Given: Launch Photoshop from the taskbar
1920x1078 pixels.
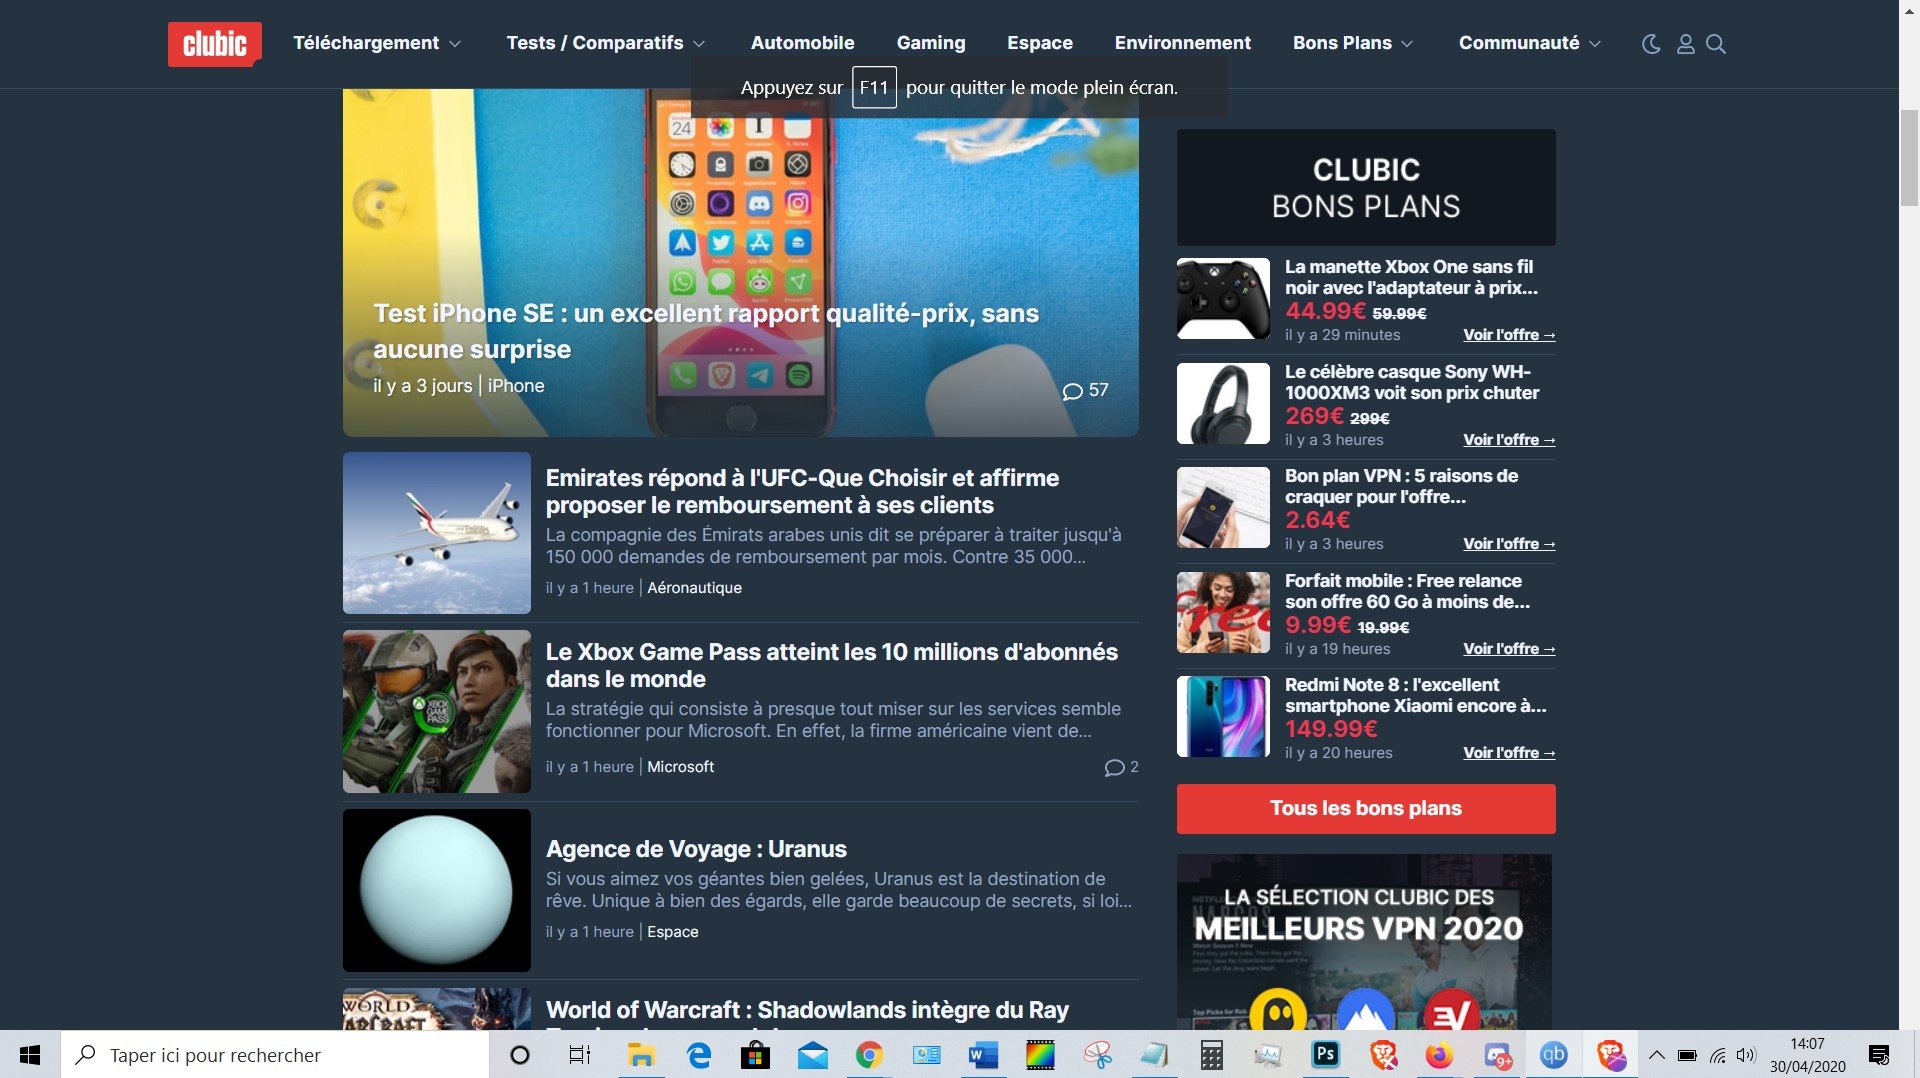Looking at the screenshot, I should tap(1325, 1055).
